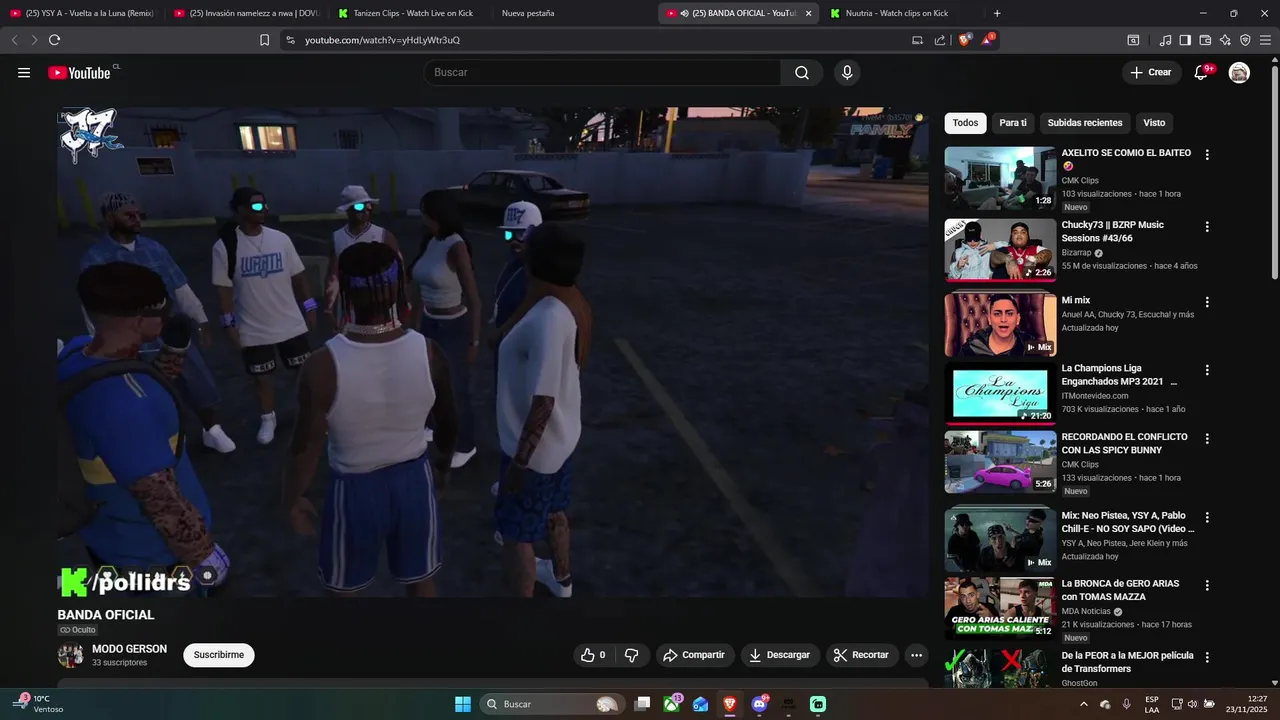Open the YouTube hamburger guide menu
The height and width of the screenshot is (720, 1280).
pos(24,72)
